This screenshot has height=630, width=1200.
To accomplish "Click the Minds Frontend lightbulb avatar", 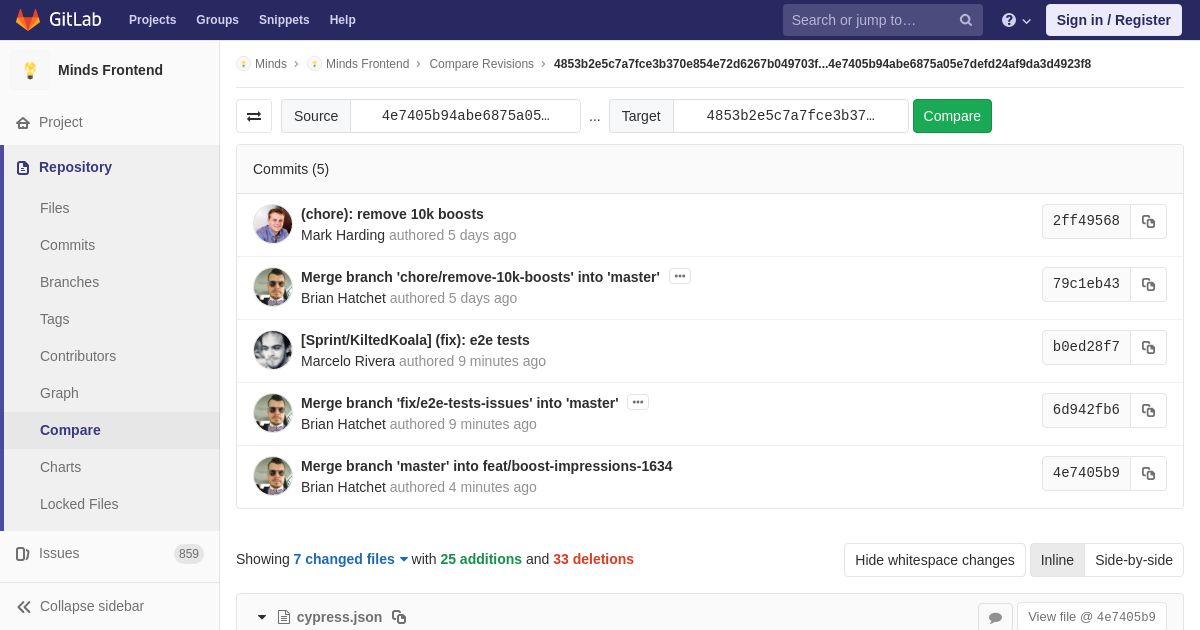I will point(30,70).
